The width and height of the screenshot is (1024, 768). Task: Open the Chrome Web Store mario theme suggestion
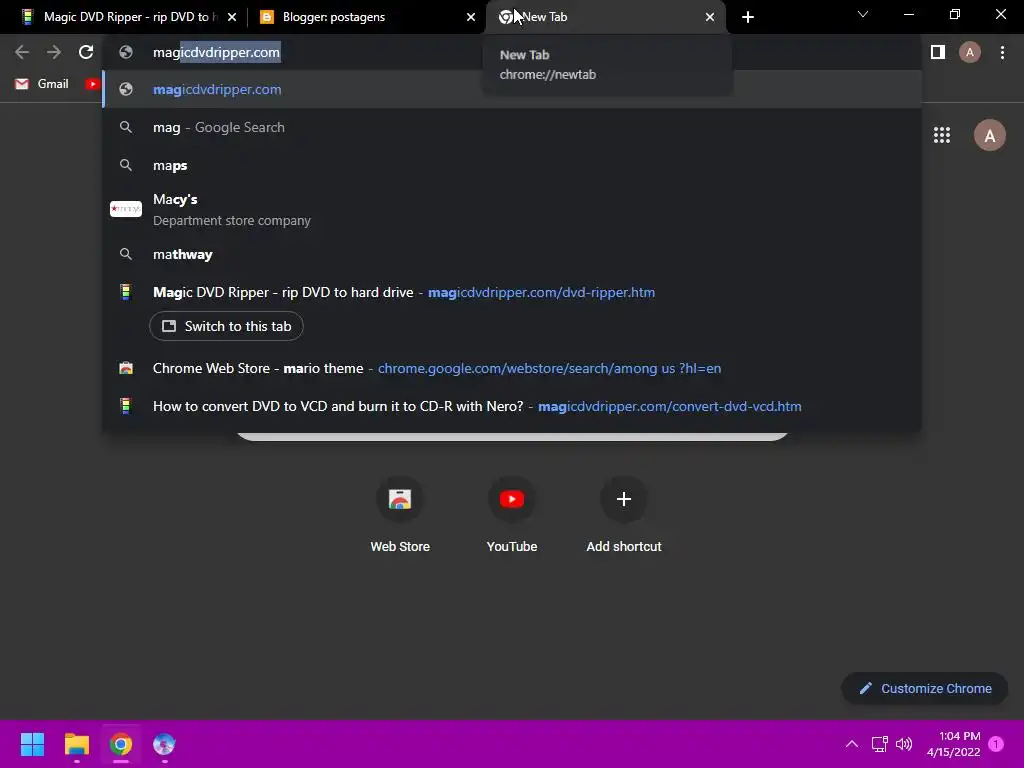coord(512,368)
